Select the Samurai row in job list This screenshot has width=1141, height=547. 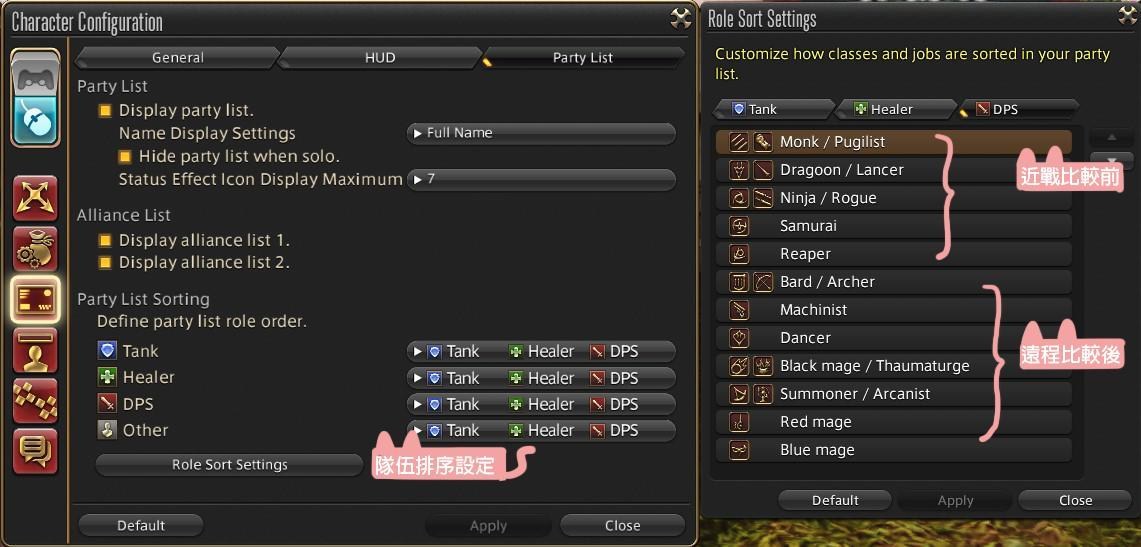click(x=894, y=226)
